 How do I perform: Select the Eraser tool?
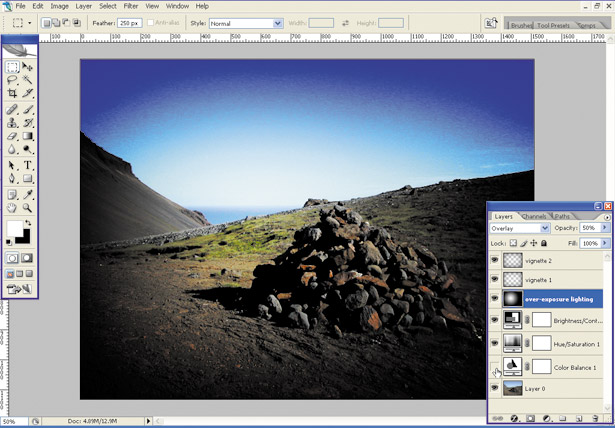(12, 136)
